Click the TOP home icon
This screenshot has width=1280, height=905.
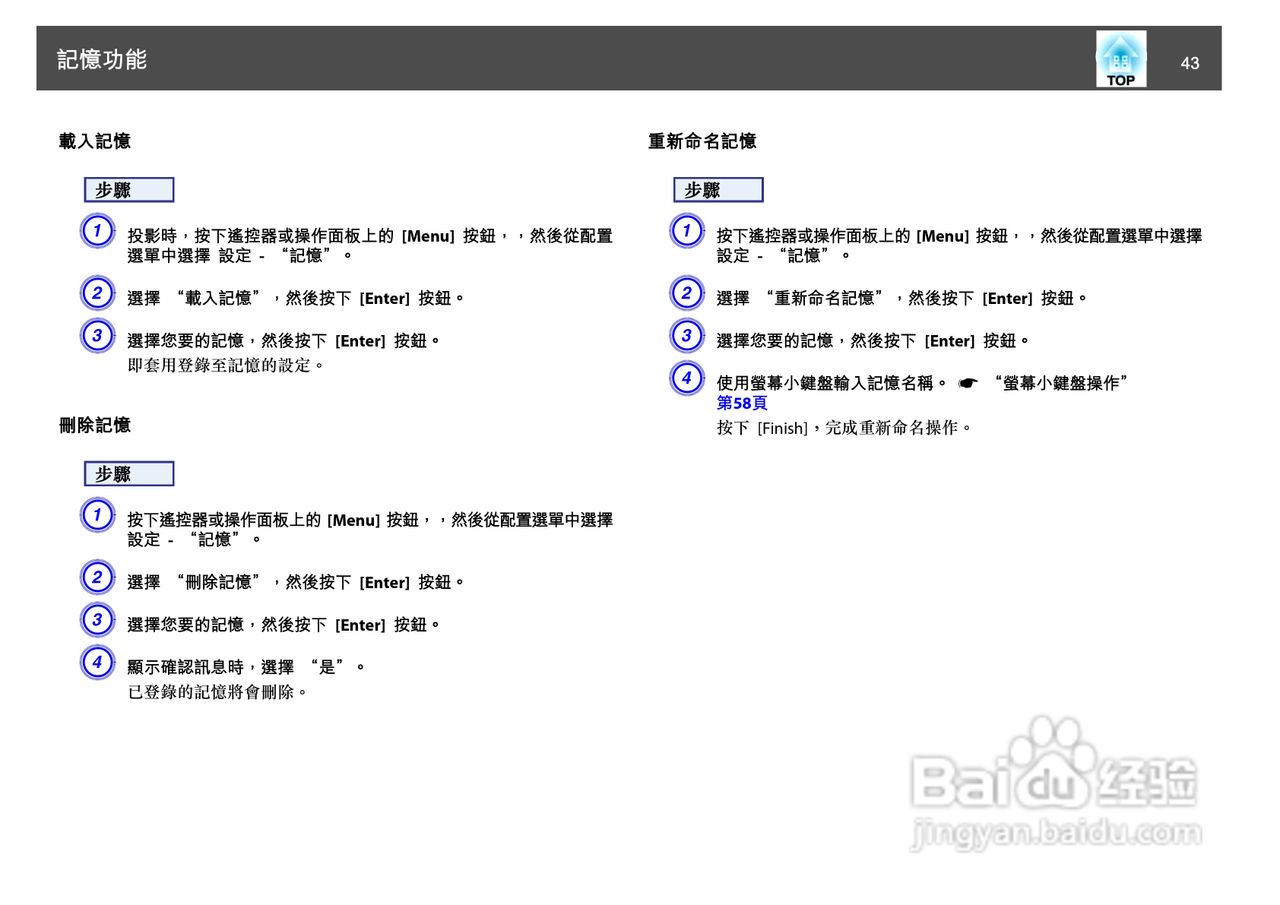tap(1120, 58)
